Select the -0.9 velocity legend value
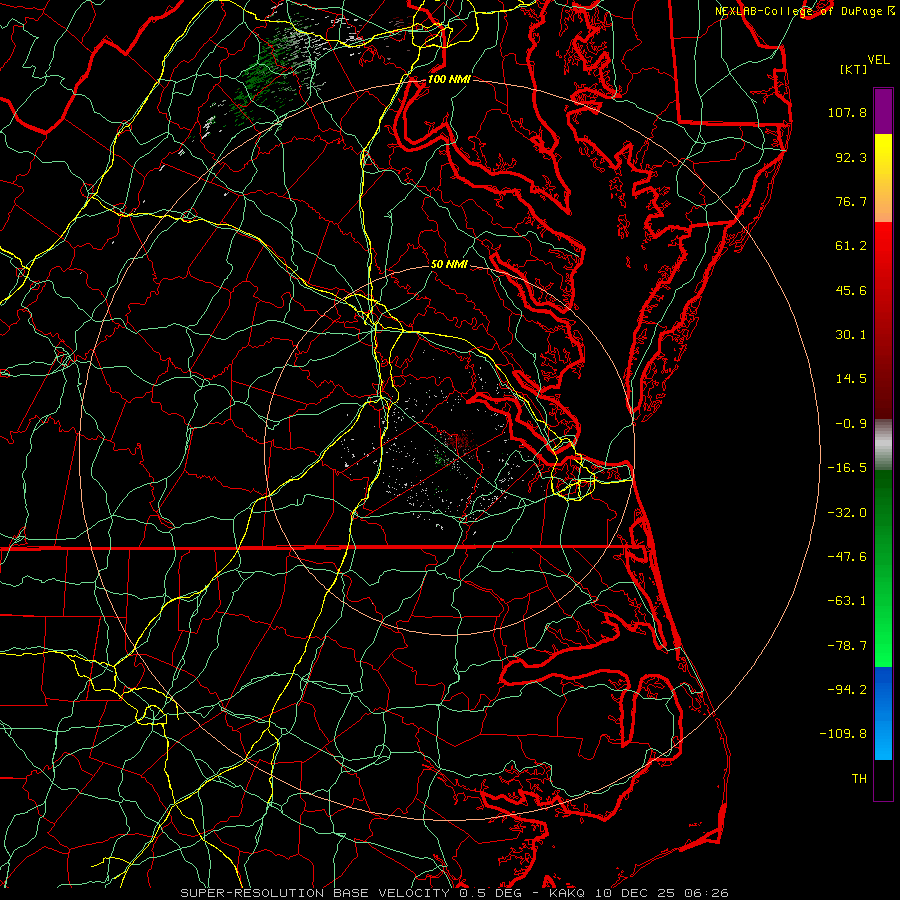Viewport: 900px width, 900px height. point(851,424)
